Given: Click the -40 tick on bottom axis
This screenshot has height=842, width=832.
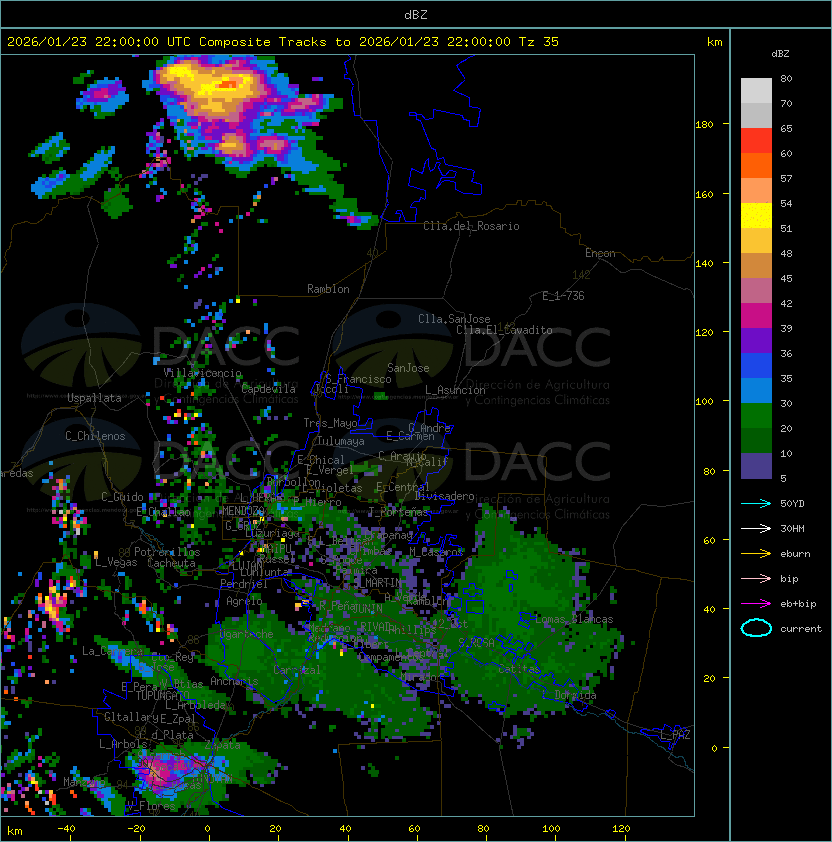Looking at the screenshot, I should [x=67, y=829].
